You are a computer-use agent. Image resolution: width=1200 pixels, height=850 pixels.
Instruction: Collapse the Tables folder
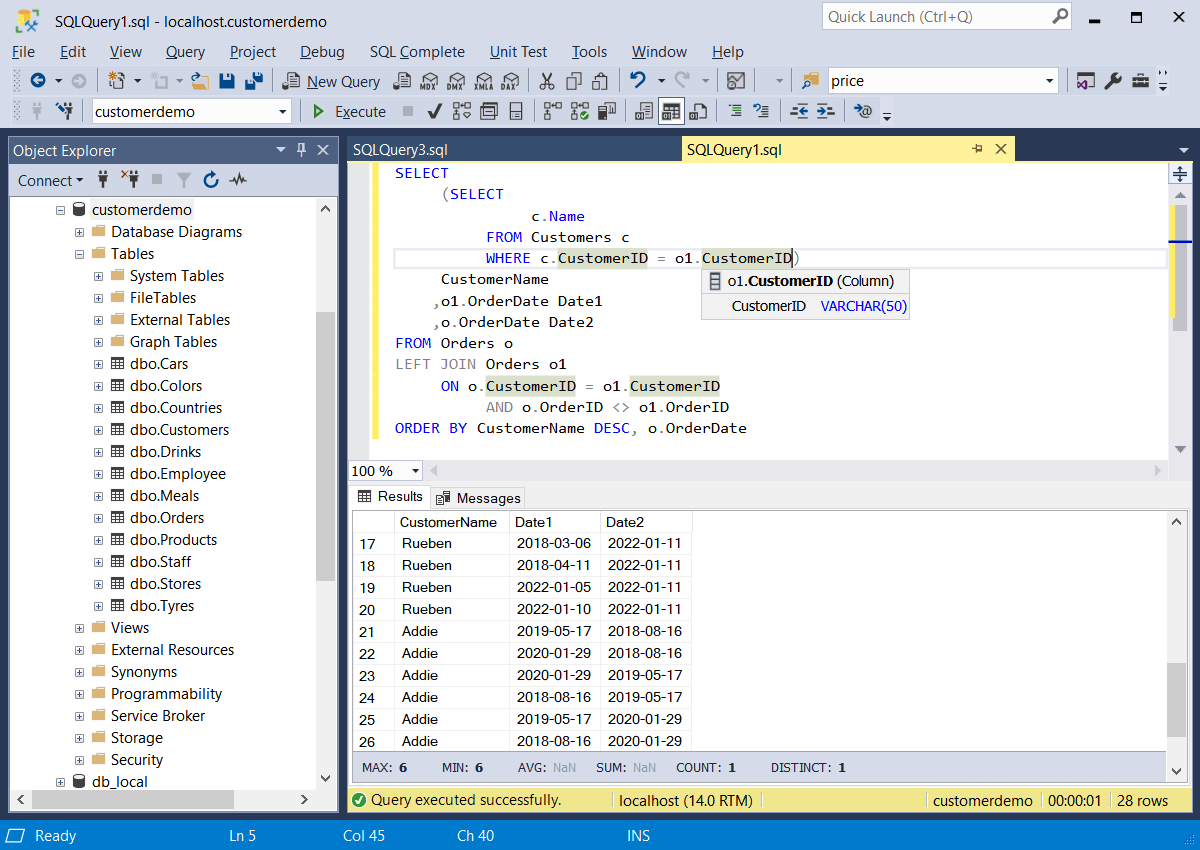[x=79, y=253]
